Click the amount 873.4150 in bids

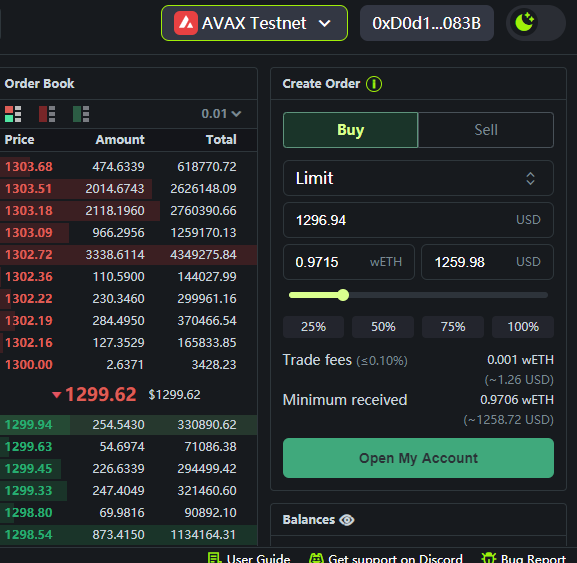click(x=118, y=535)
